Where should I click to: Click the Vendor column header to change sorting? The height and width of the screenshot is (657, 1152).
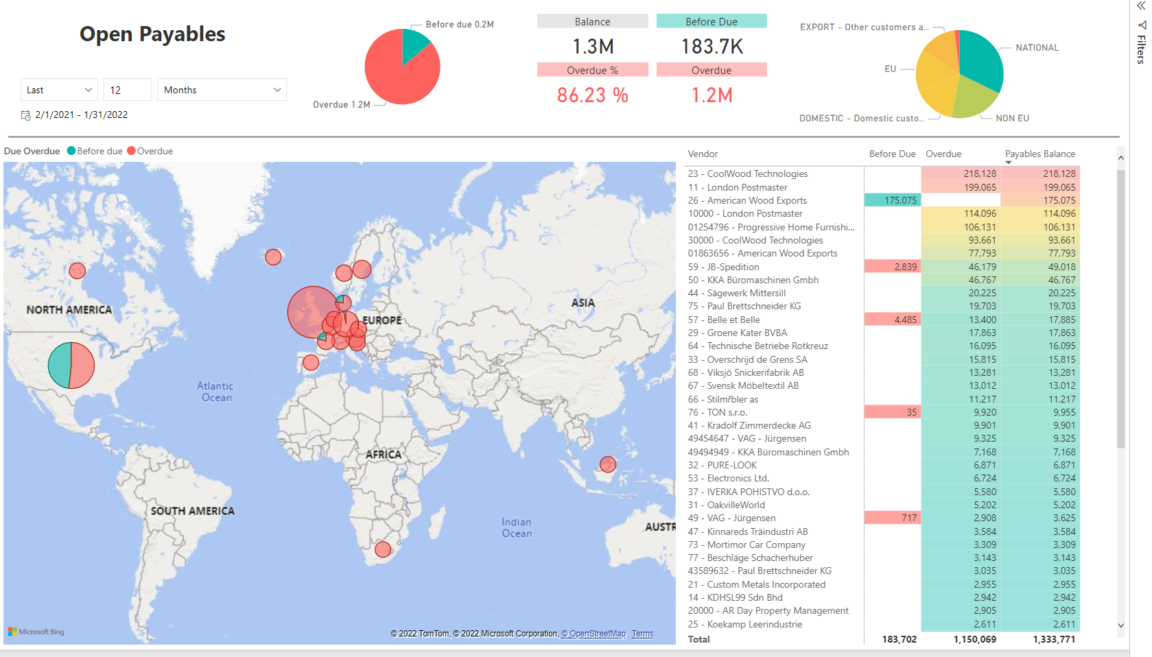(702, 153)
